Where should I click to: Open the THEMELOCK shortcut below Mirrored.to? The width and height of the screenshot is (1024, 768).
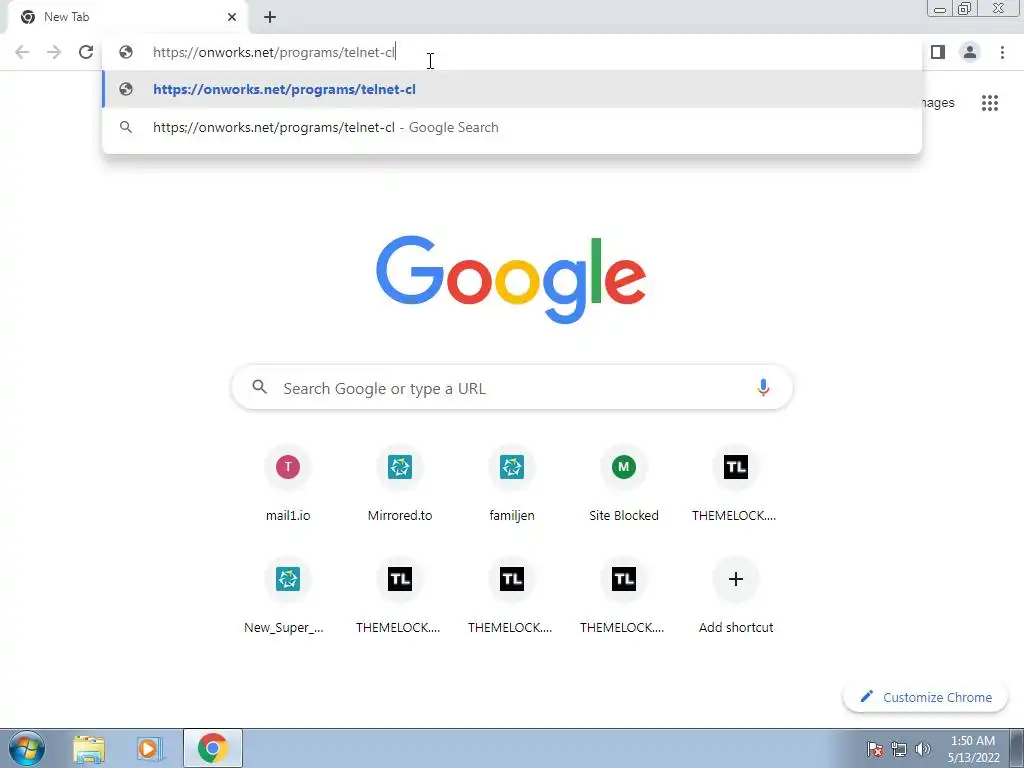[x=400, y=596]
